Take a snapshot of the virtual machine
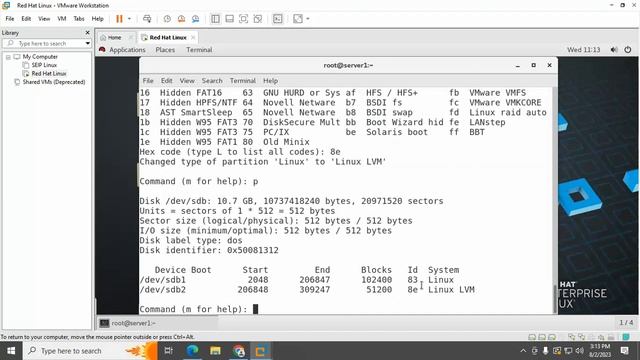The image size is (640, 360). coord(167,19)
